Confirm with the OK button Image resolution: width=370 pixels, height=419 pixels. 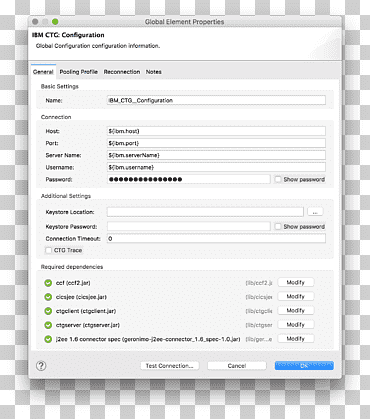(304, 366)
